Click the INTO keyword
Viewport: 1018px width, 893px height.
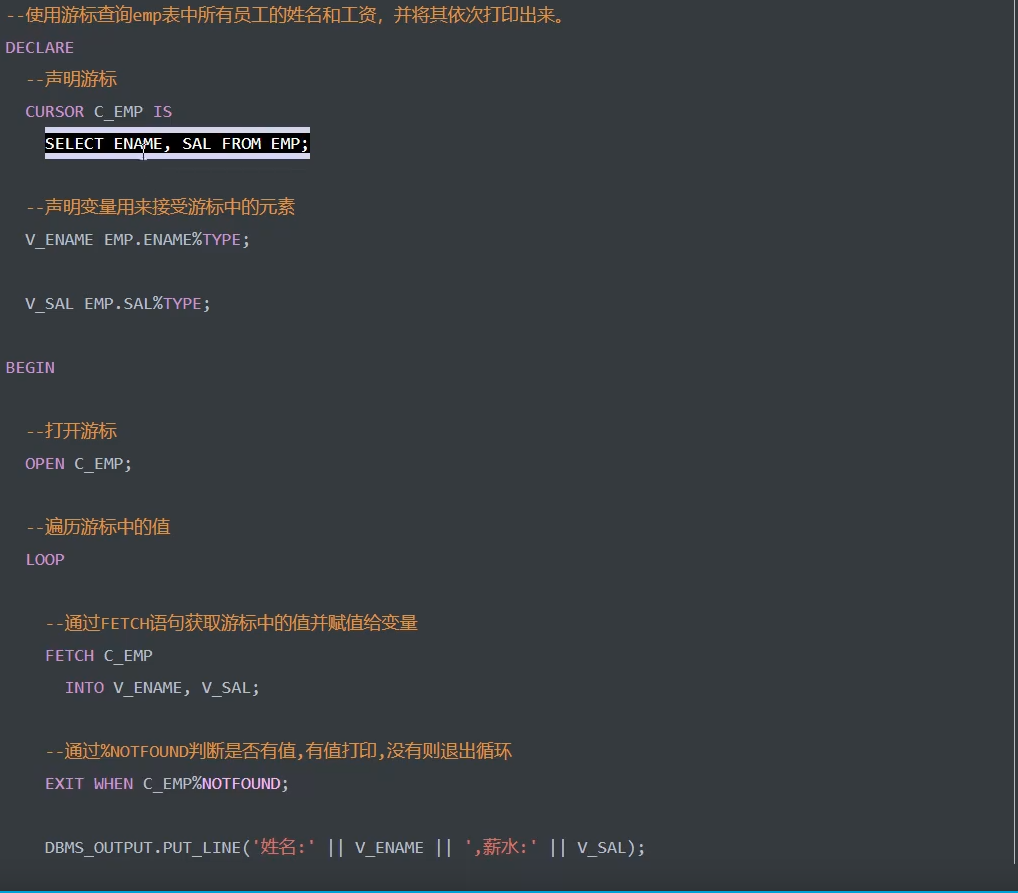click(x=84, y=688)
